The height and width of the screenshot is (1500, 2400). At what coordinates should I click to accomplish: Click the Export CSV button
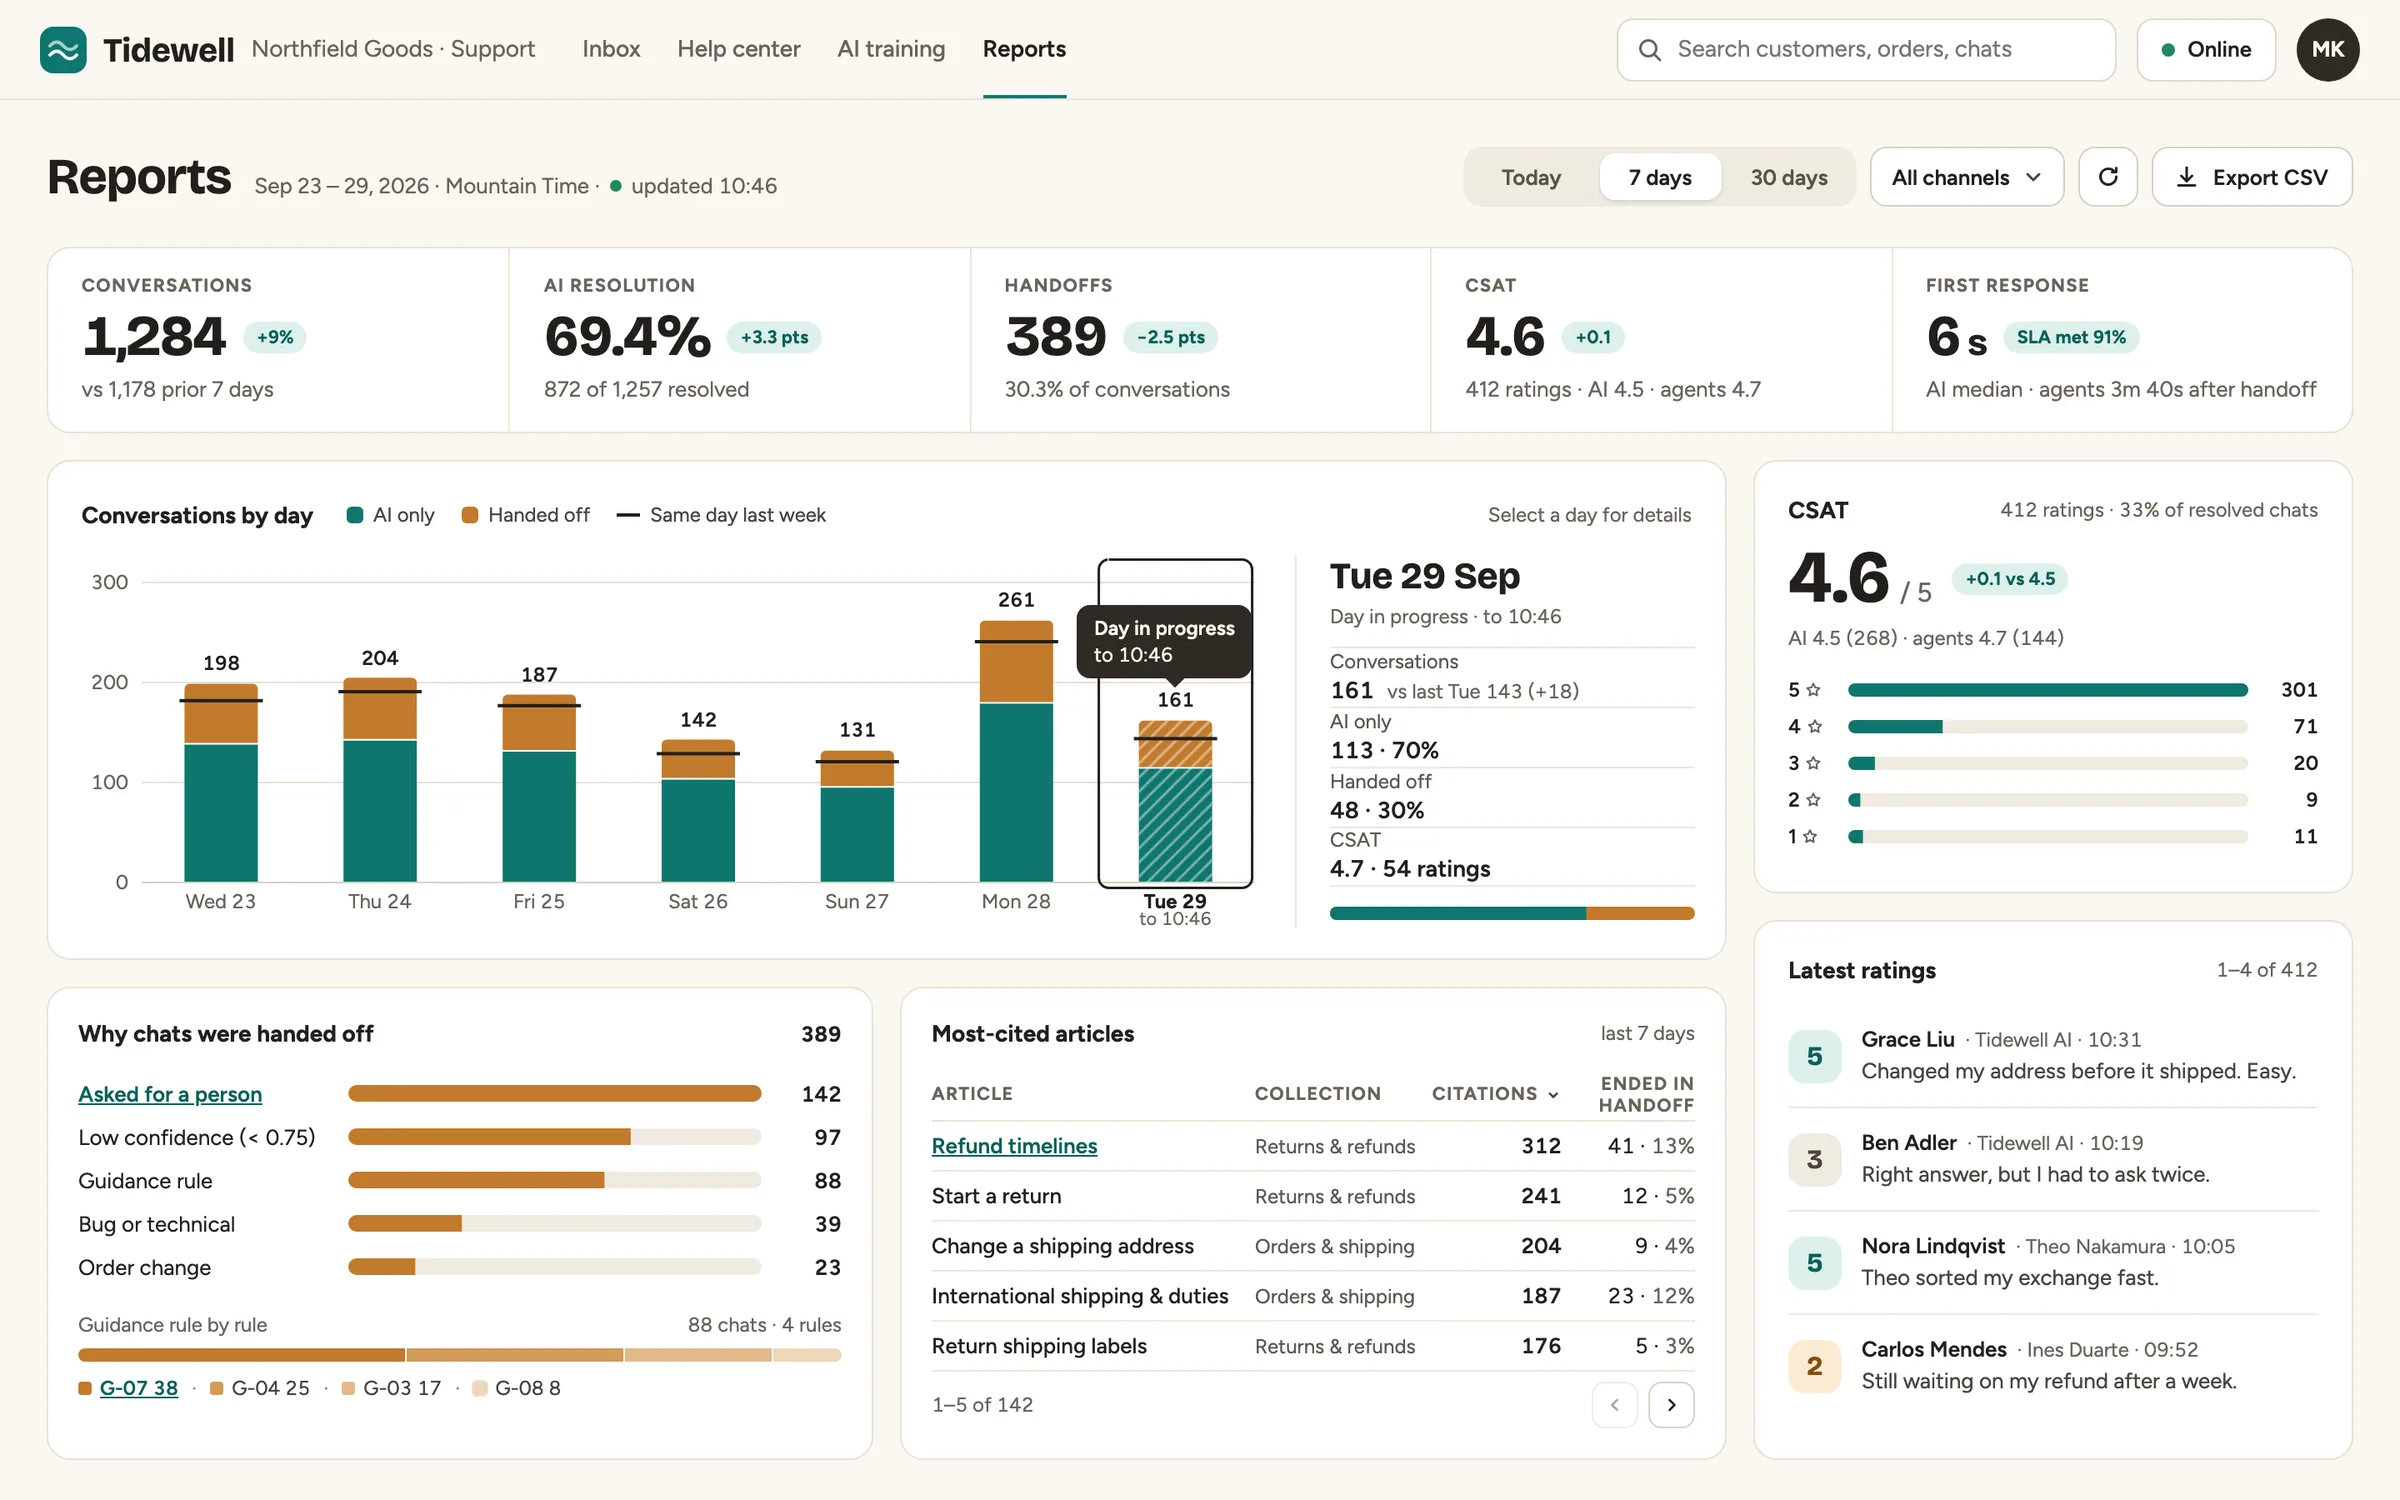[x=2252, y=177]
